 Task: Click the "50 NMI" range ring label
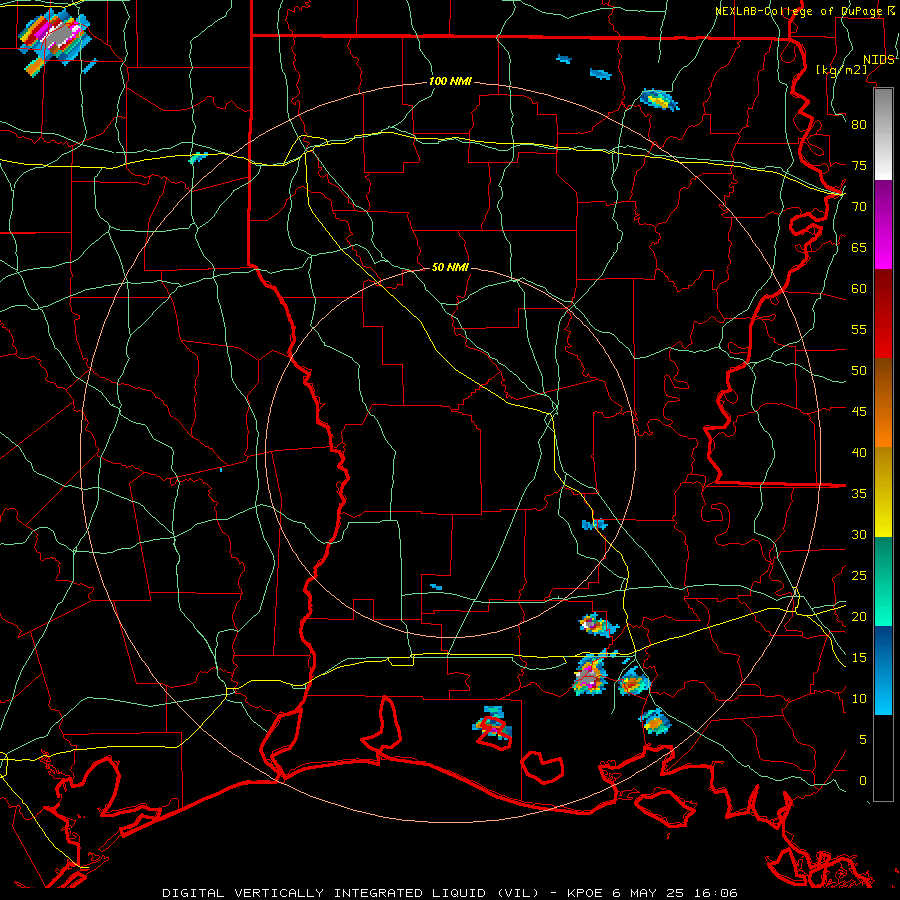click(450, 267)
